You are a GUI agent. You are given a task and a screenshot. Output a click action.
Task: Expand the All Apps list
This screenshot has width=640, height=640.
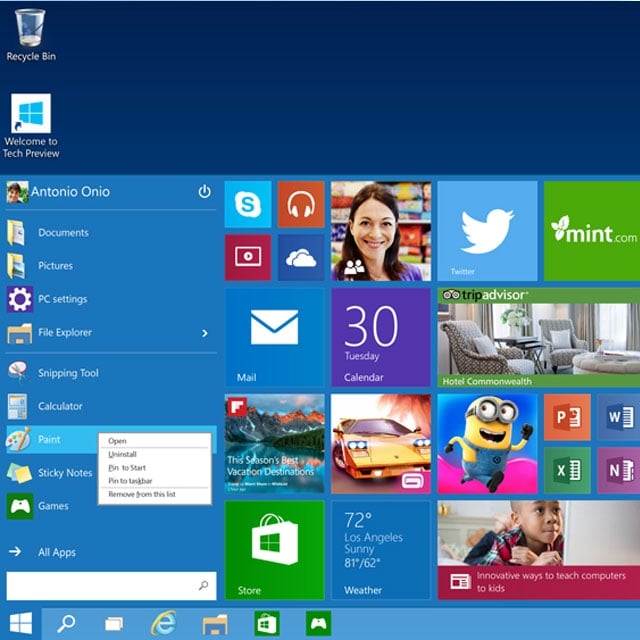point(57,552)
